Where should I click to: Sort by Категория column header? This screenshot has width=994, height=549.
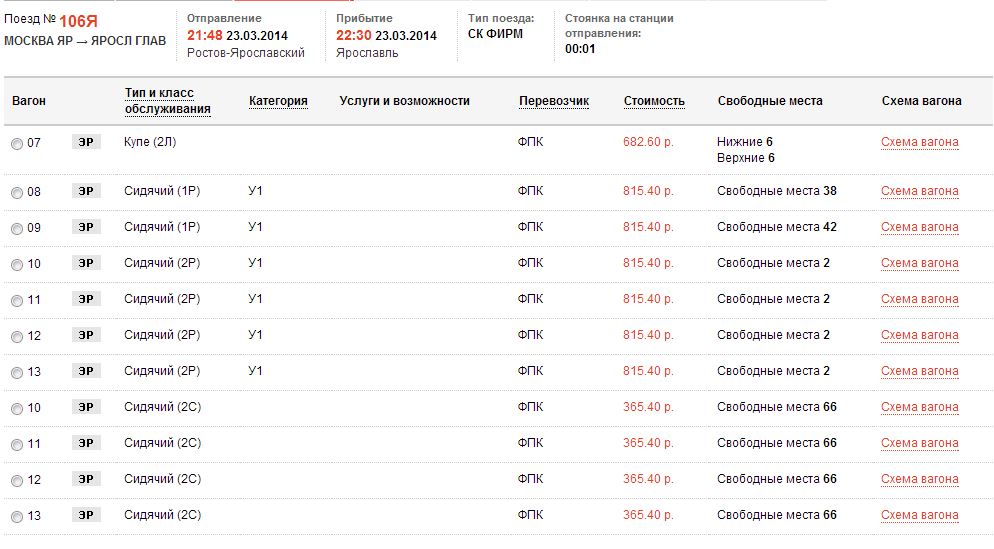[x=278, y=101]
